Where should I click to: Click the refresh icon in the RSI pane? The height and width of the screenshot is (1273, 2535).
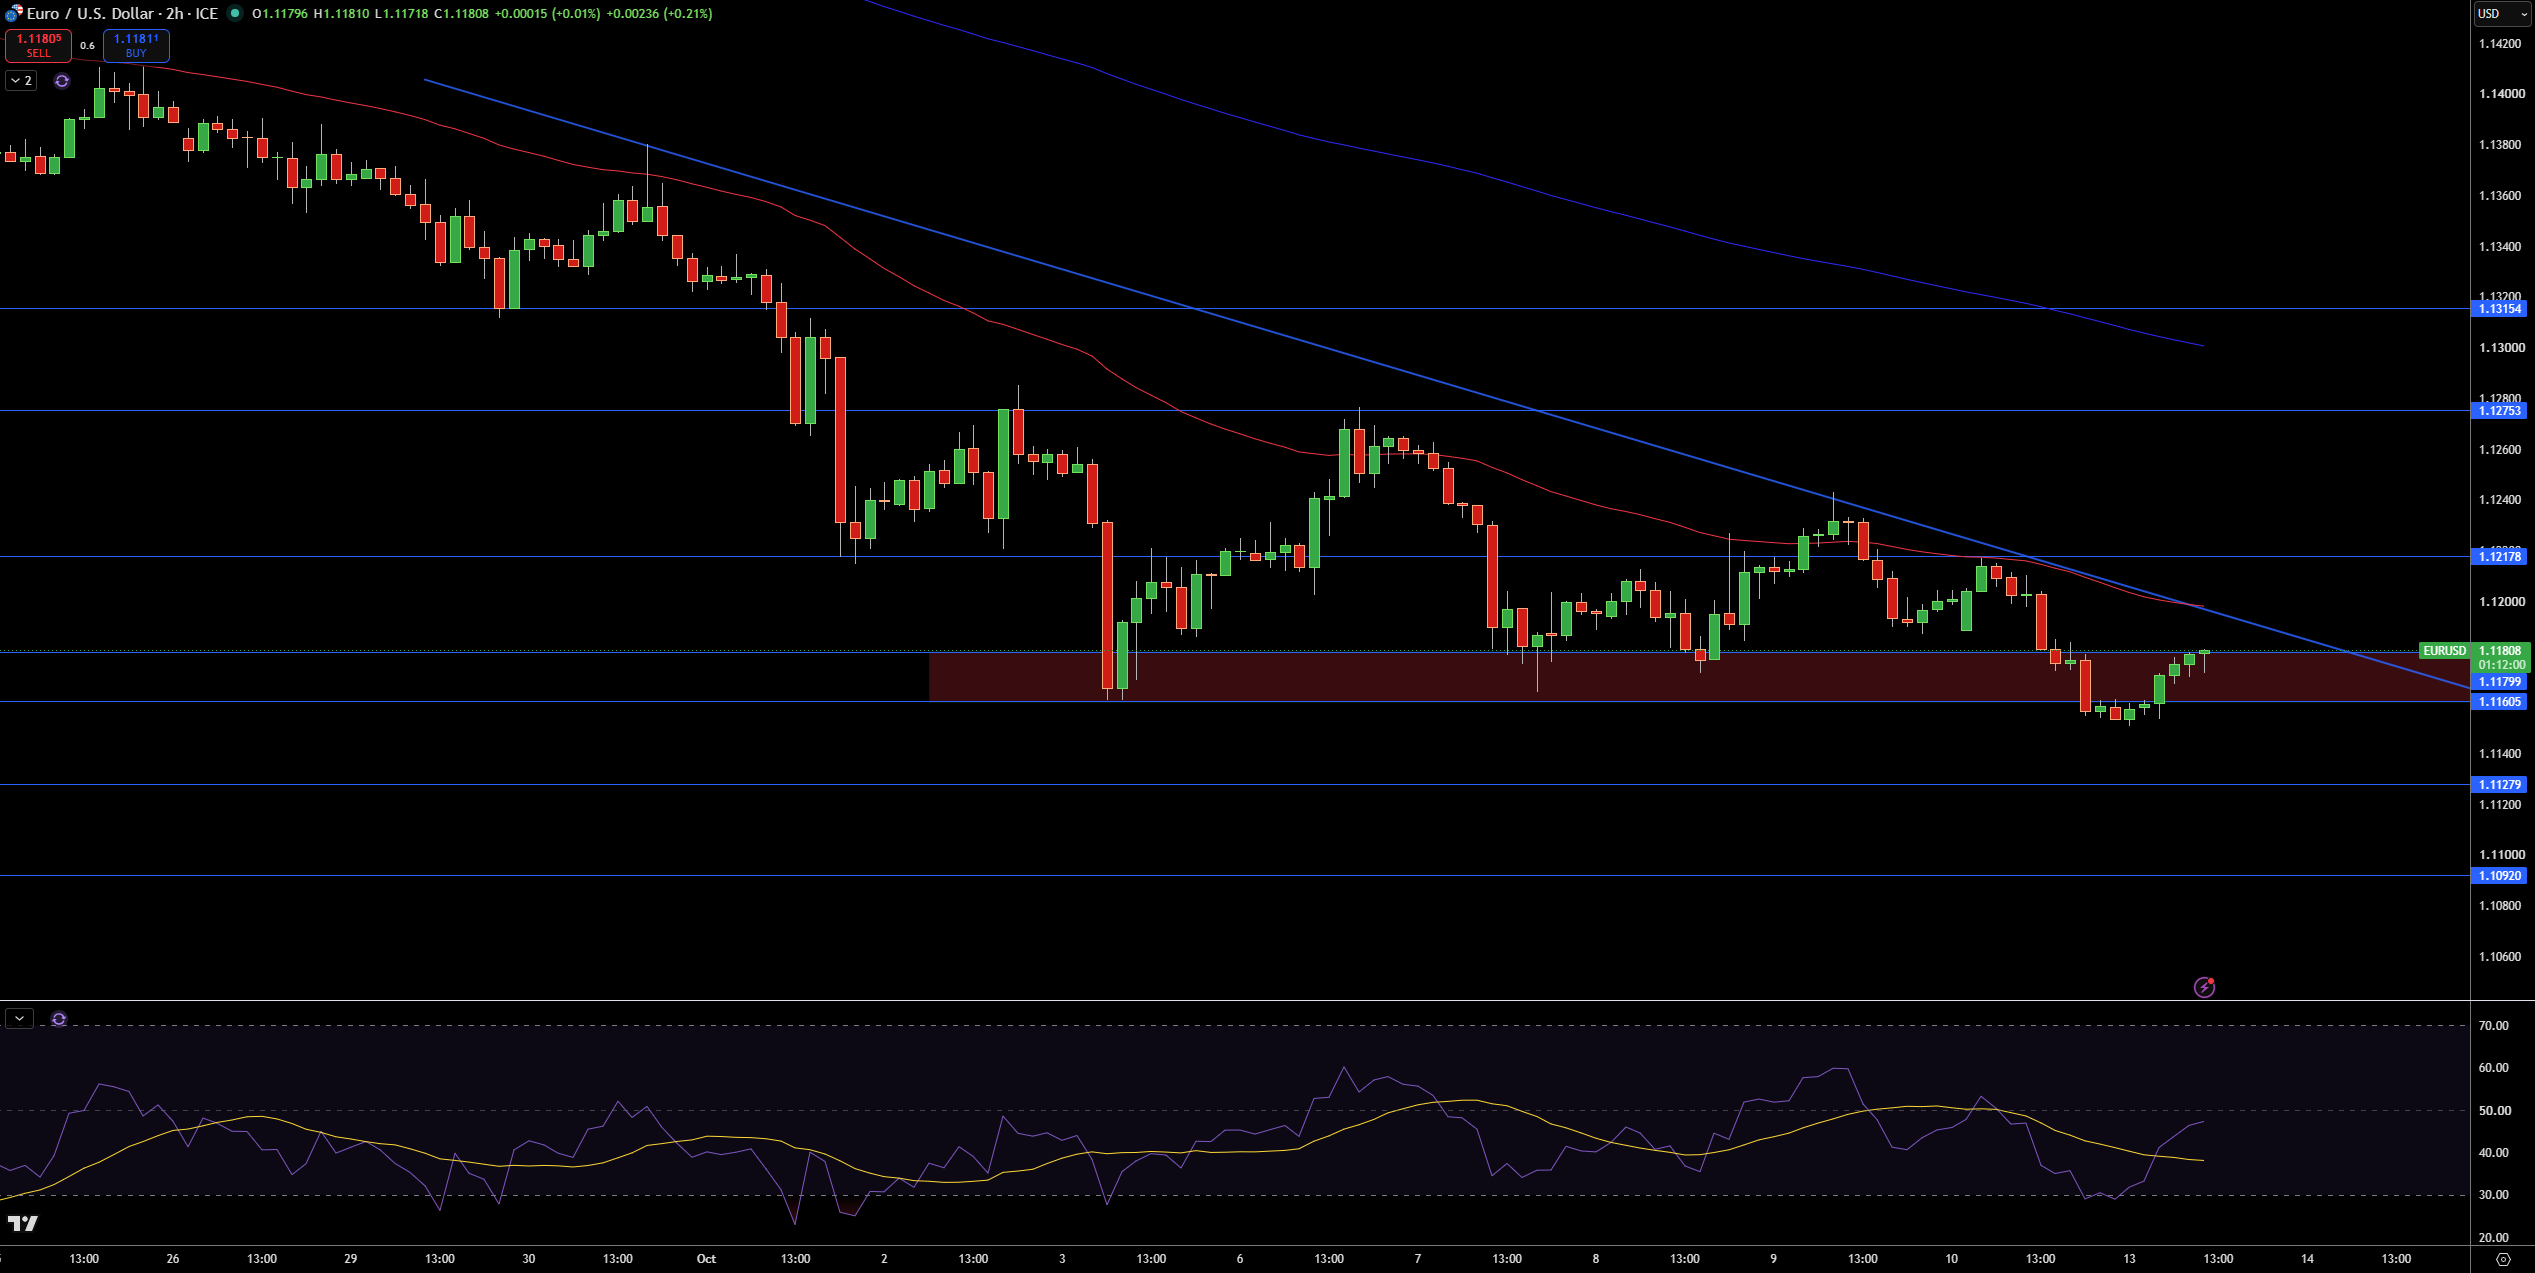(x=59, y=1019)
